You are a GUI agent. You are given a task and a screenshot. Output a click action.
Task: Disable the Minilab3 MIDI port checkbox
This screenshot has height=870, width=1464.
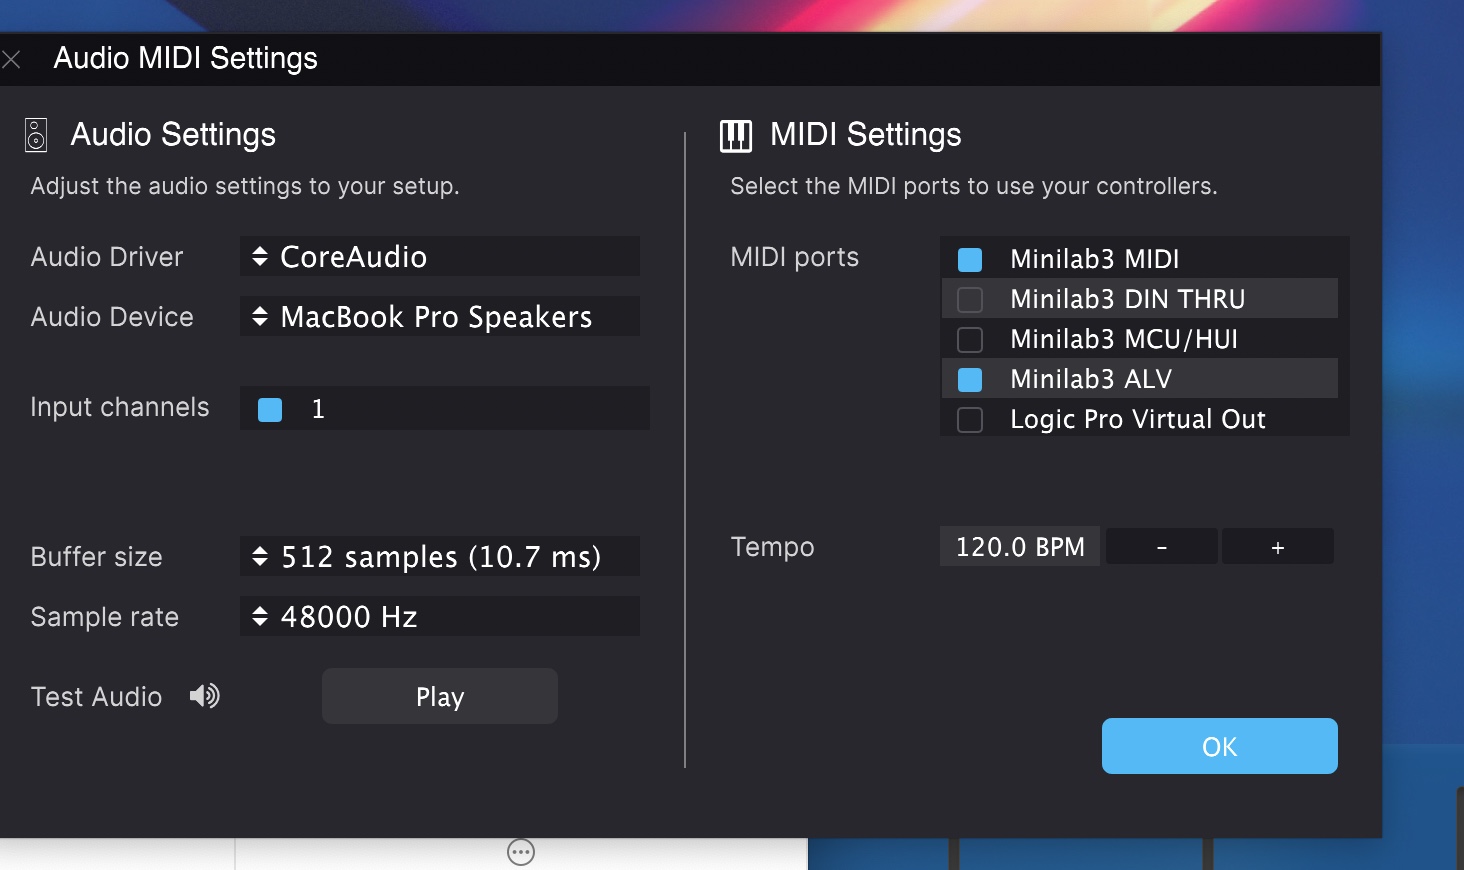[x=970, y=260]
